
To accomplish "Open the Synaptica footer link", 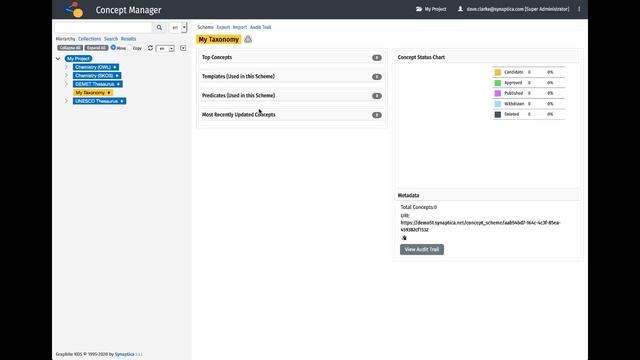I will [124, 354].
